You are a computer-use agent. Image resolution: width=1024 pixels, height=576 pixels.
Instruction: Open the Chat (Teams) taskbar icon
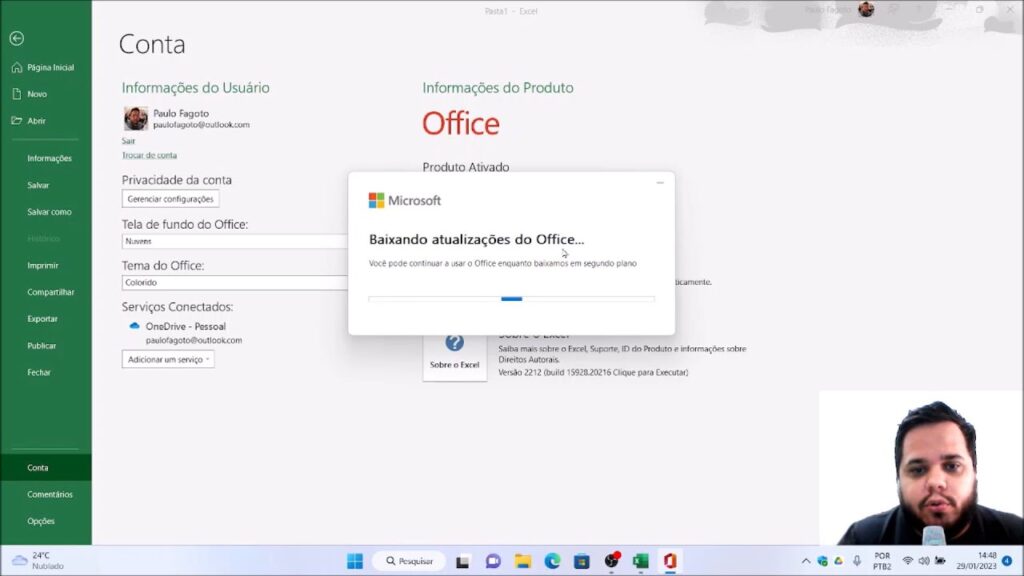(x=492, y=561)
